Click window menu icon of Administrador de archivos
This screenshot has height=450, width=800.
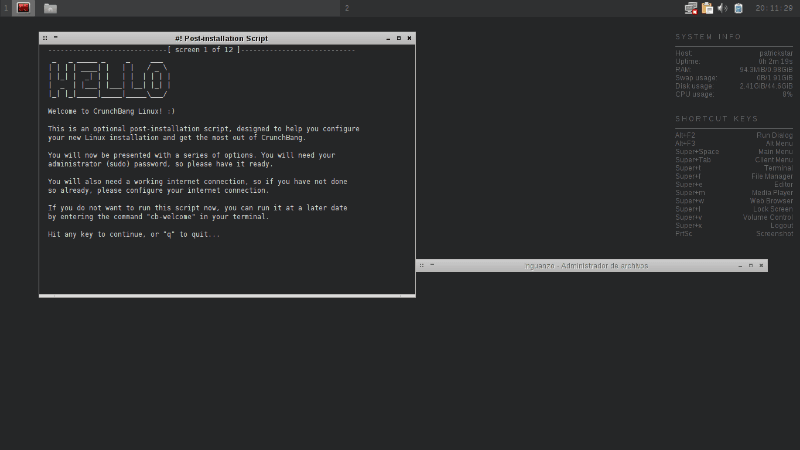pyautogui.click(x=422, y=266)
